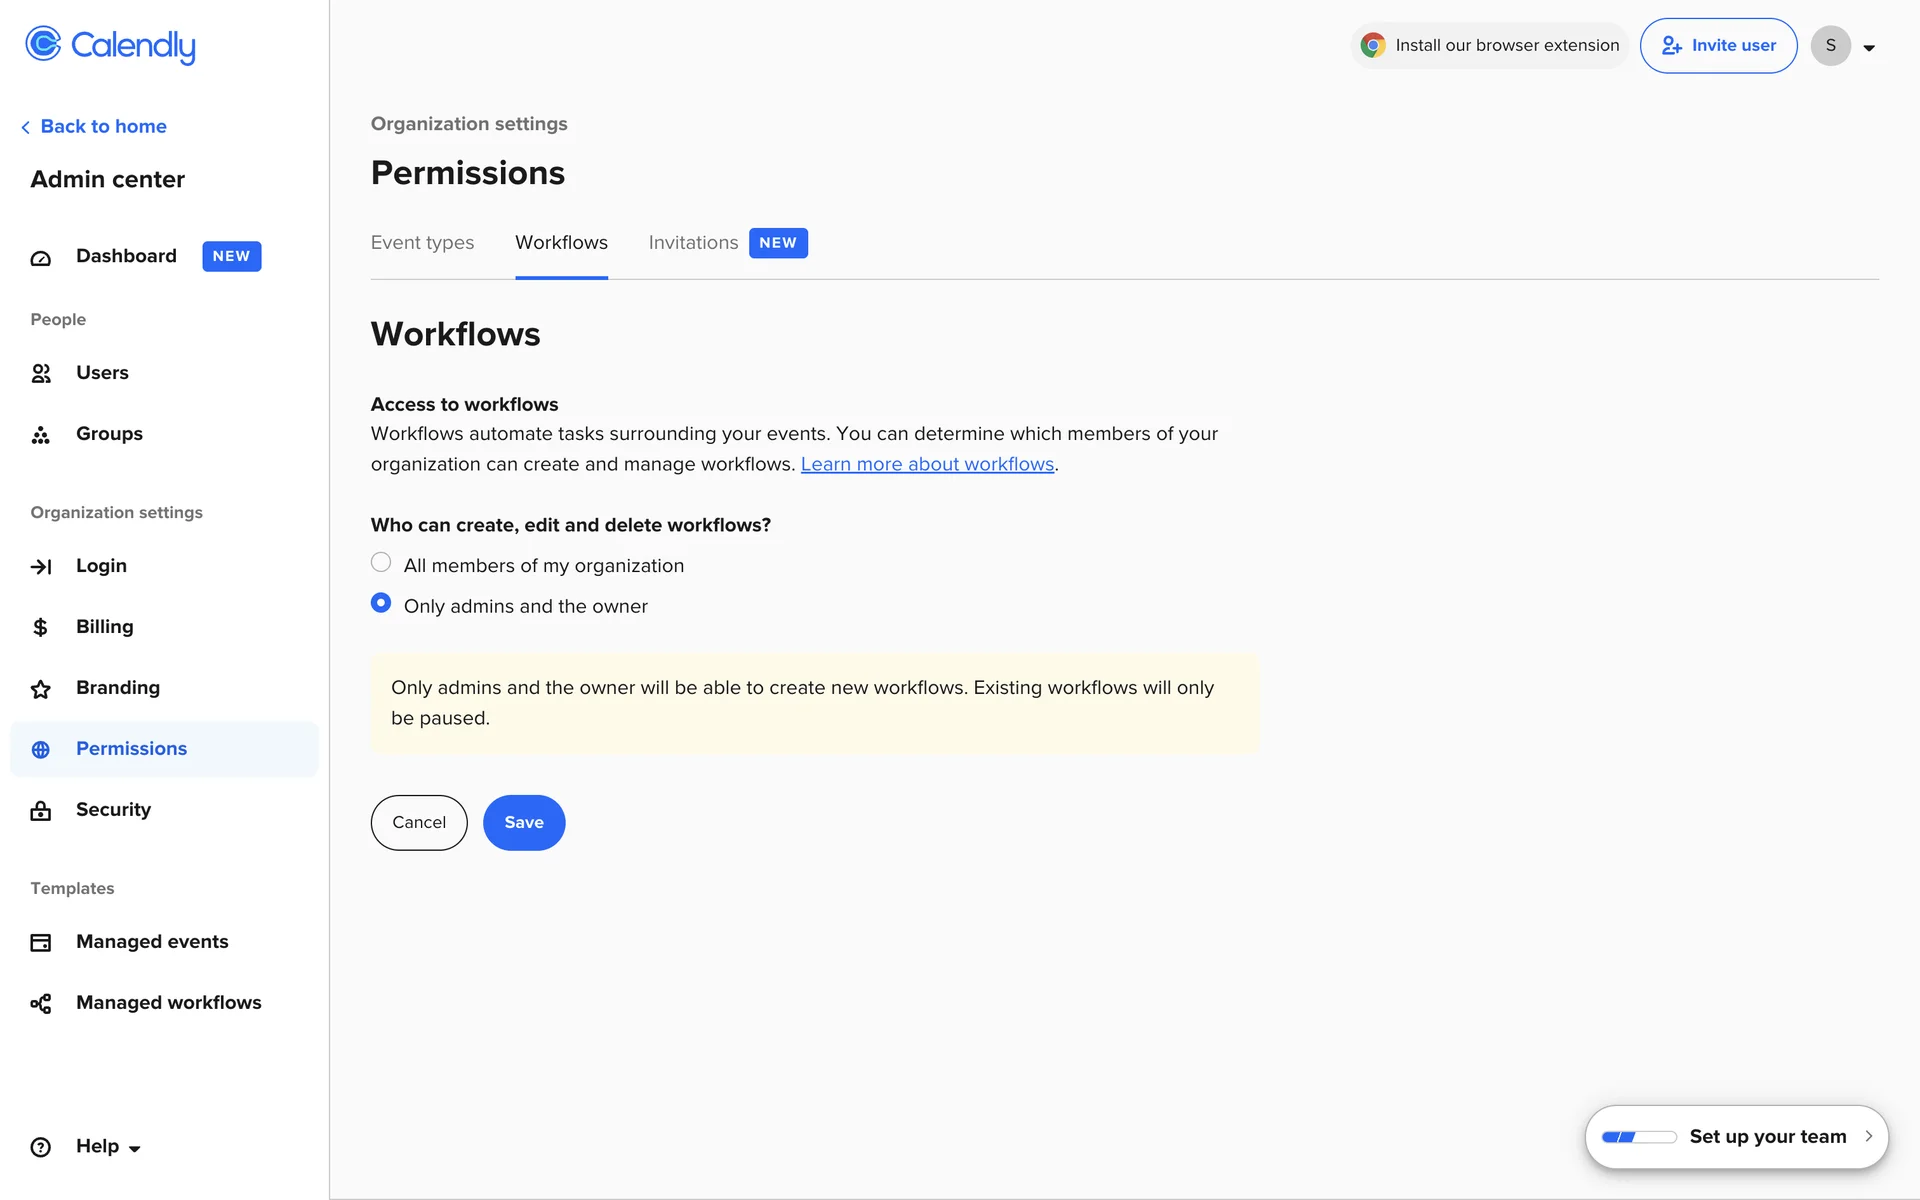Expand the Set up your team panel
The width and height of the screenshot is (1920, 1200).
tap(1867, 1137)
